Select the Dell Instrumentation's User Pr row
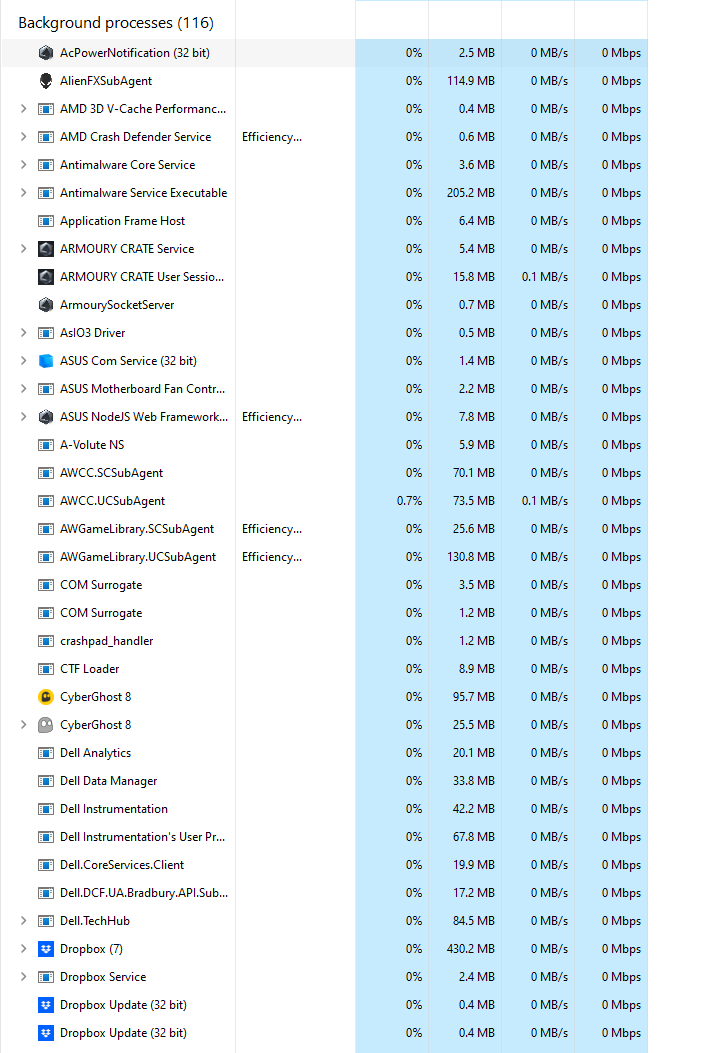Viewport: 709px width, 1053px height. (324, 837)
